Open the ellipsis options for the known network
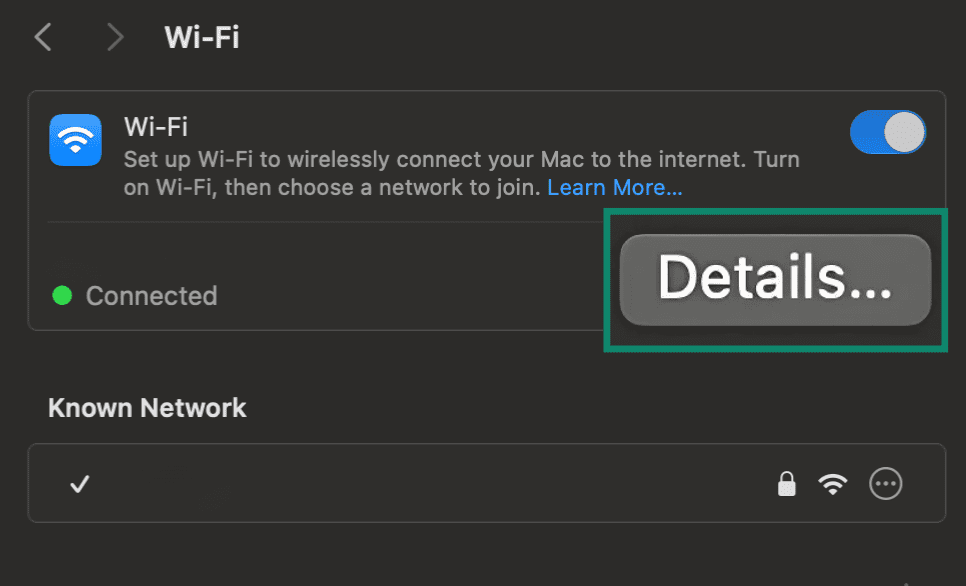Screen dimensions: 966x586 click(x=886, y=483)
